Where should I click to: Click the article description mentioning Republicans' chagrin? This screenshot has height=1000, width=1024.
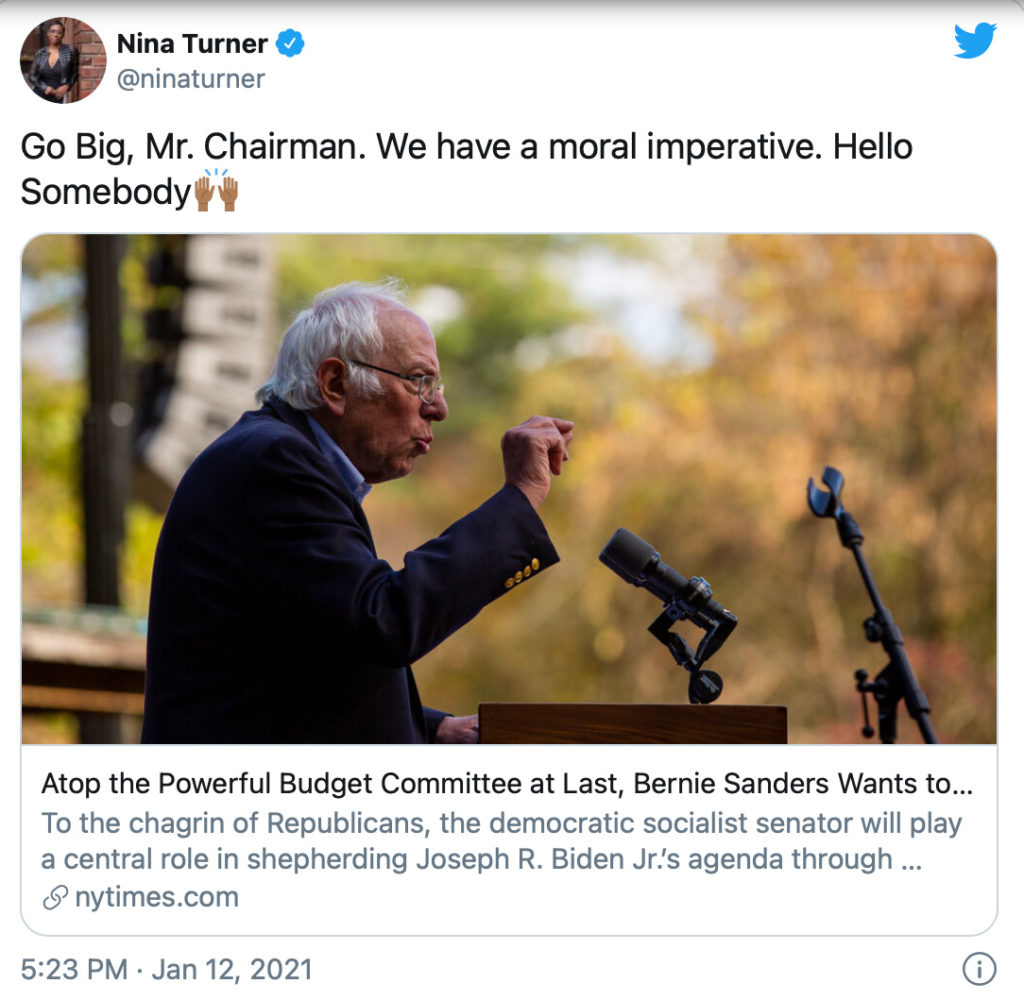500,841
